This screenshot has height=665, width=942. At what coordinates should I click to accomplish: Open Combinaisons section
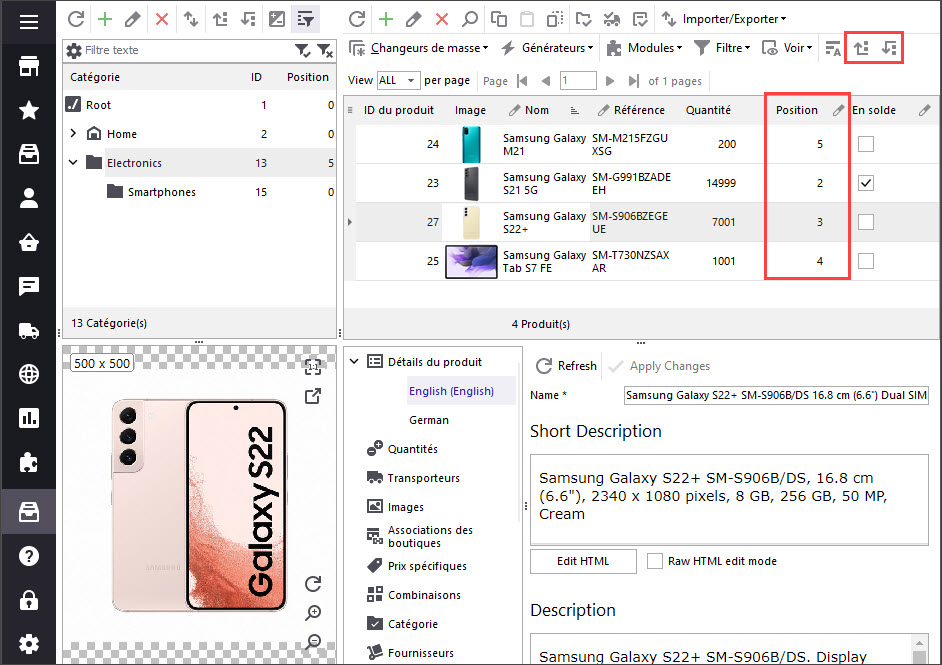(413, 595)
